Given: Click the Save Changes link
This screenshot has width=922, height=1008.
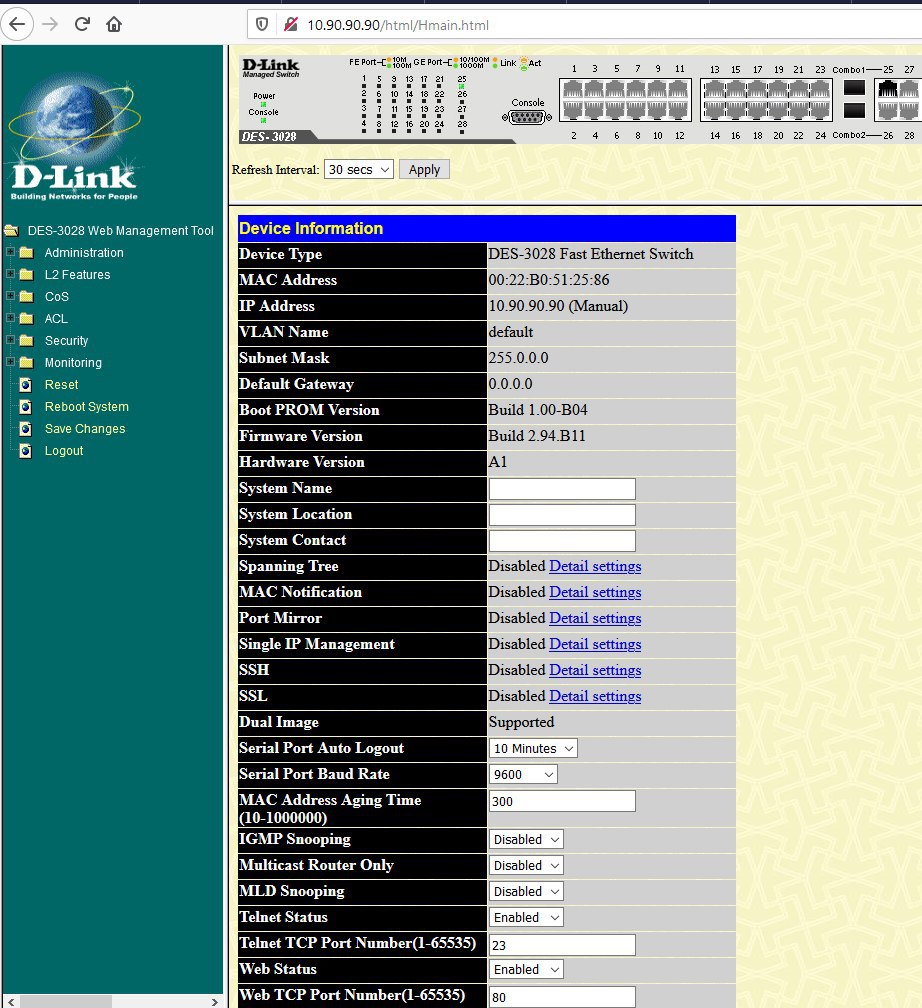Looking at the screenshot, I should tap(85, 429).
